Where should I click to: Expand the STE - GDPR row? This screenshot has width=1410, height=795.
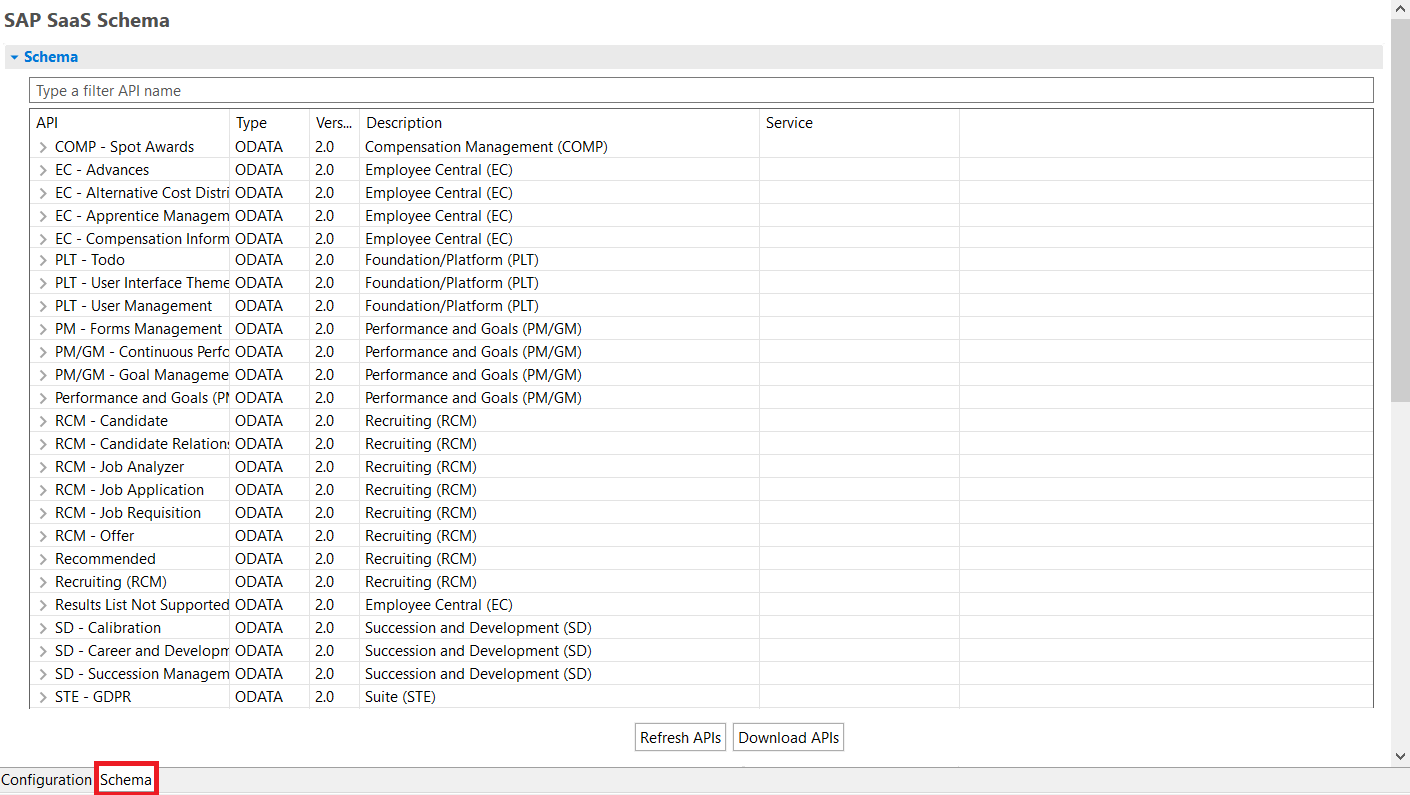[x=42, y=696]
